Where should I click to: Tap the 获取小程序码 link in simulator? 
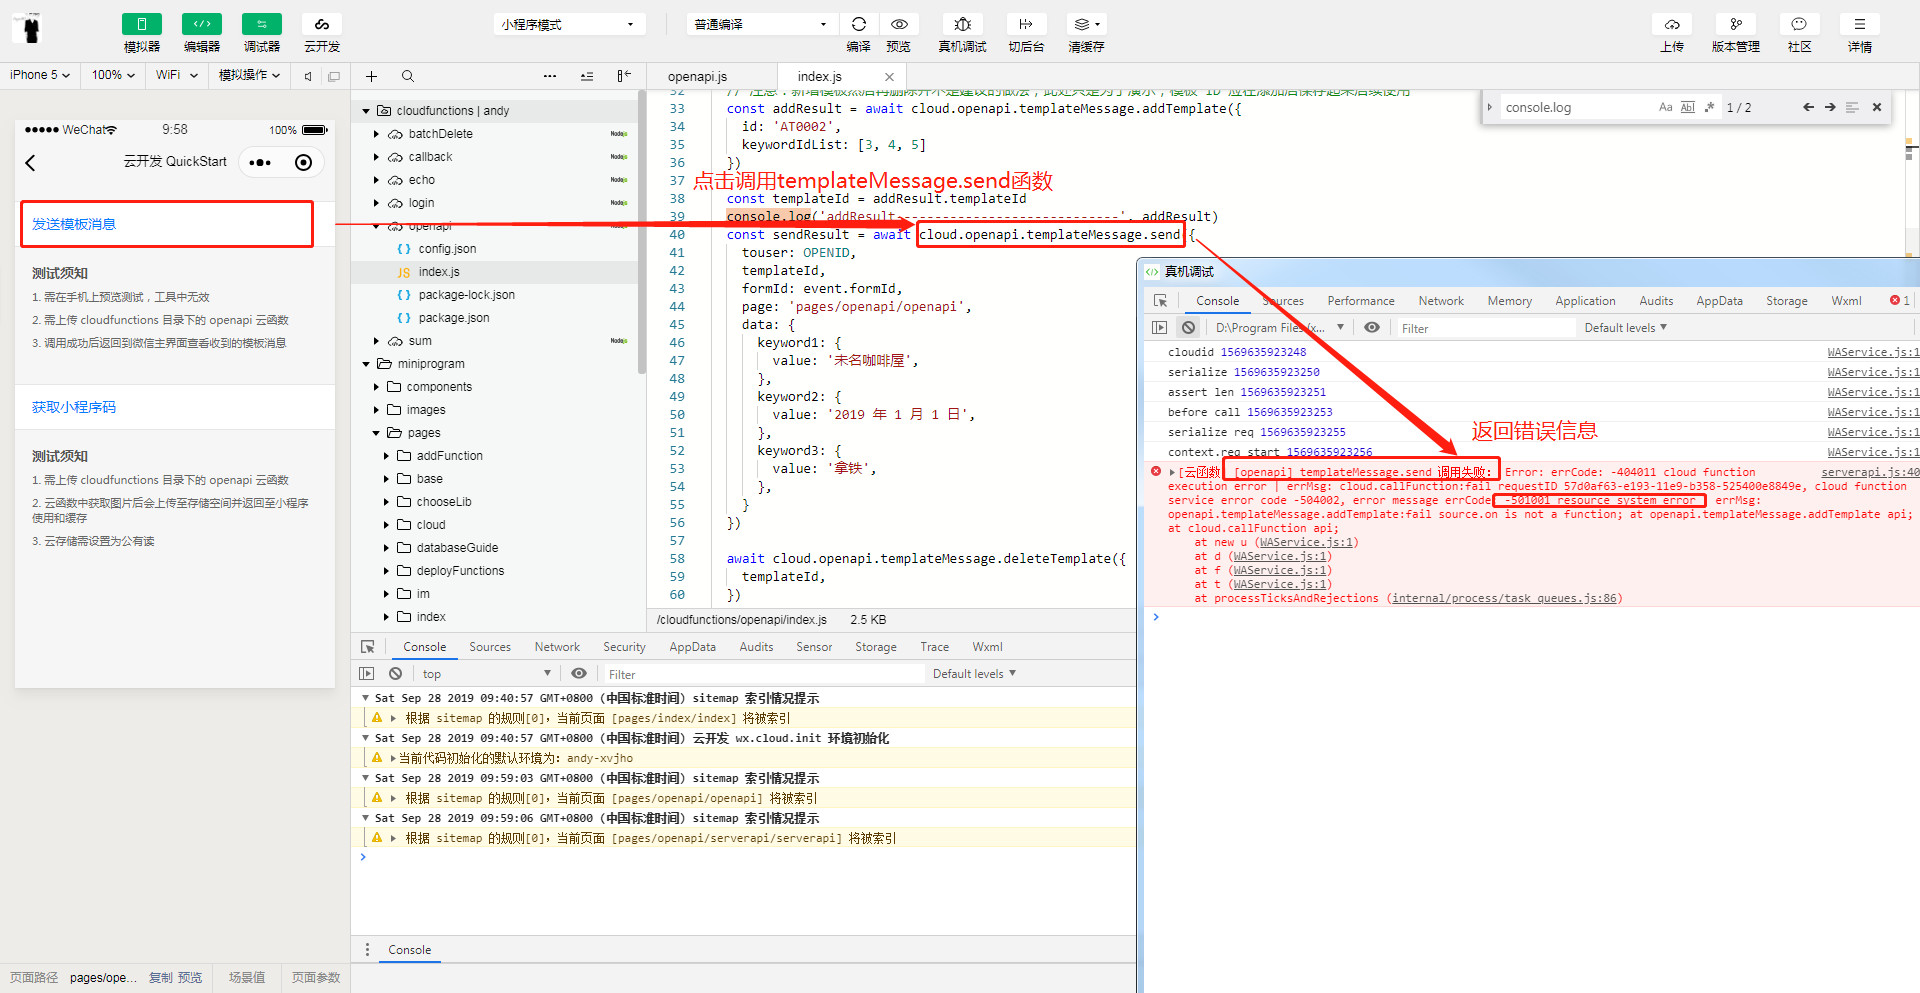(x=74, y=407)
